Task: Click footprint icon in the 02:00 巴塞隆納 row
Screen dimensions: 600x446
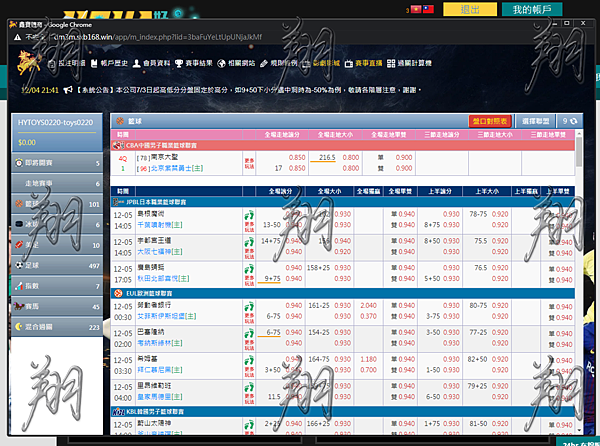Action: (249, 333)
